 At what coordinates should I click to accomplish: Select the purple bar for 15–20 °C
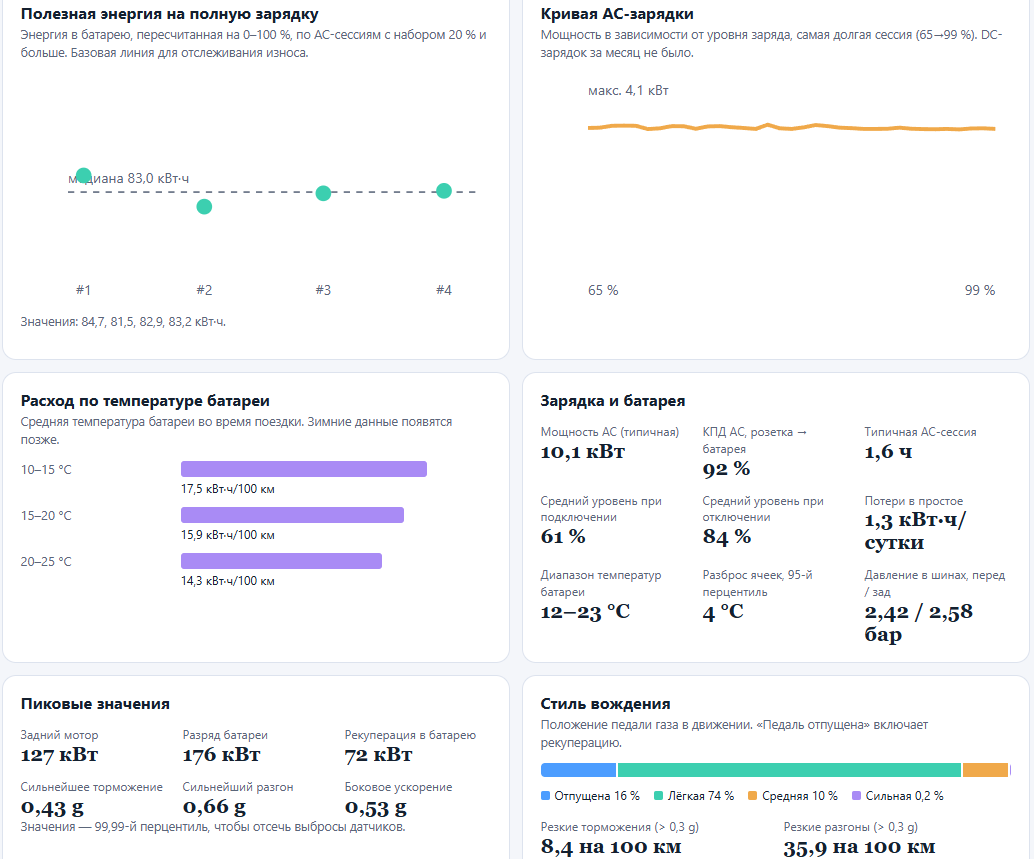[292, 515]
